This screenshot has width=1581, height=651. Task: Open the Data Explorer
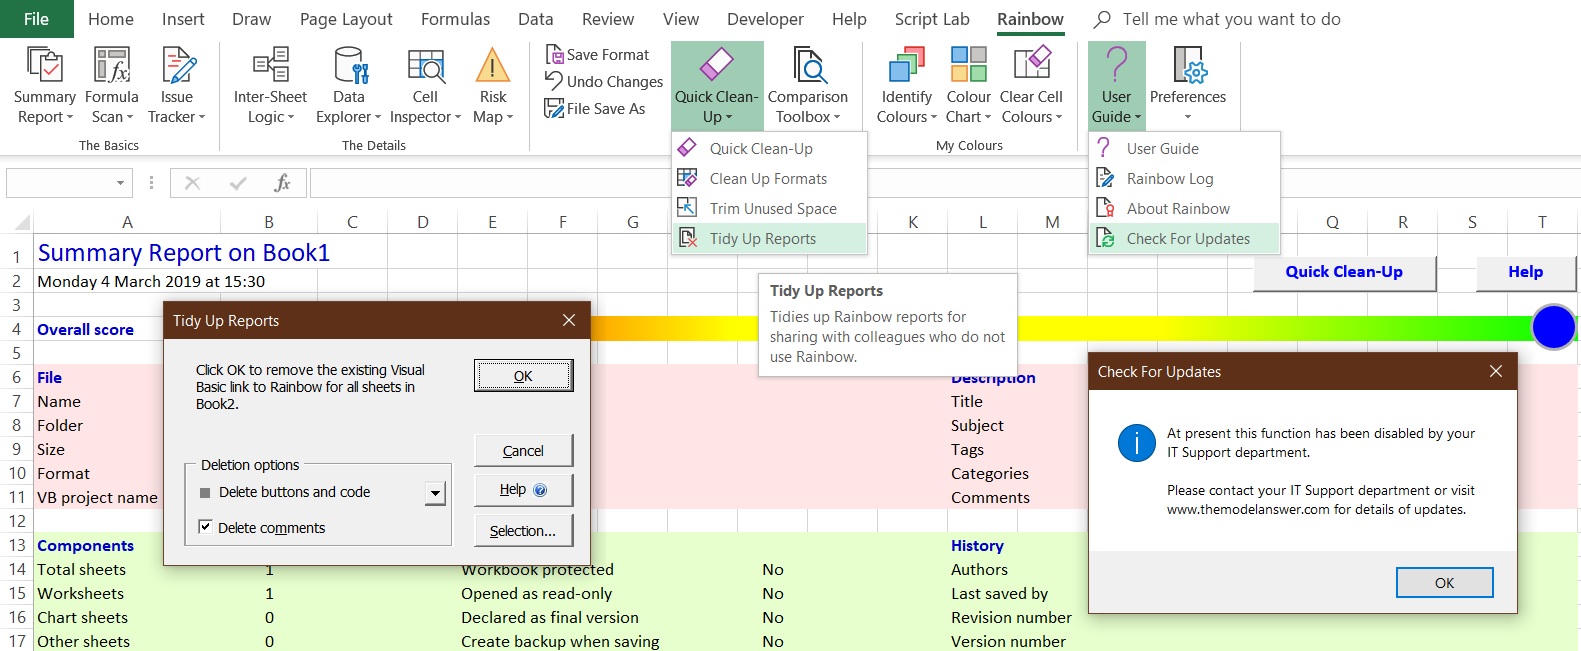(348, 86)
